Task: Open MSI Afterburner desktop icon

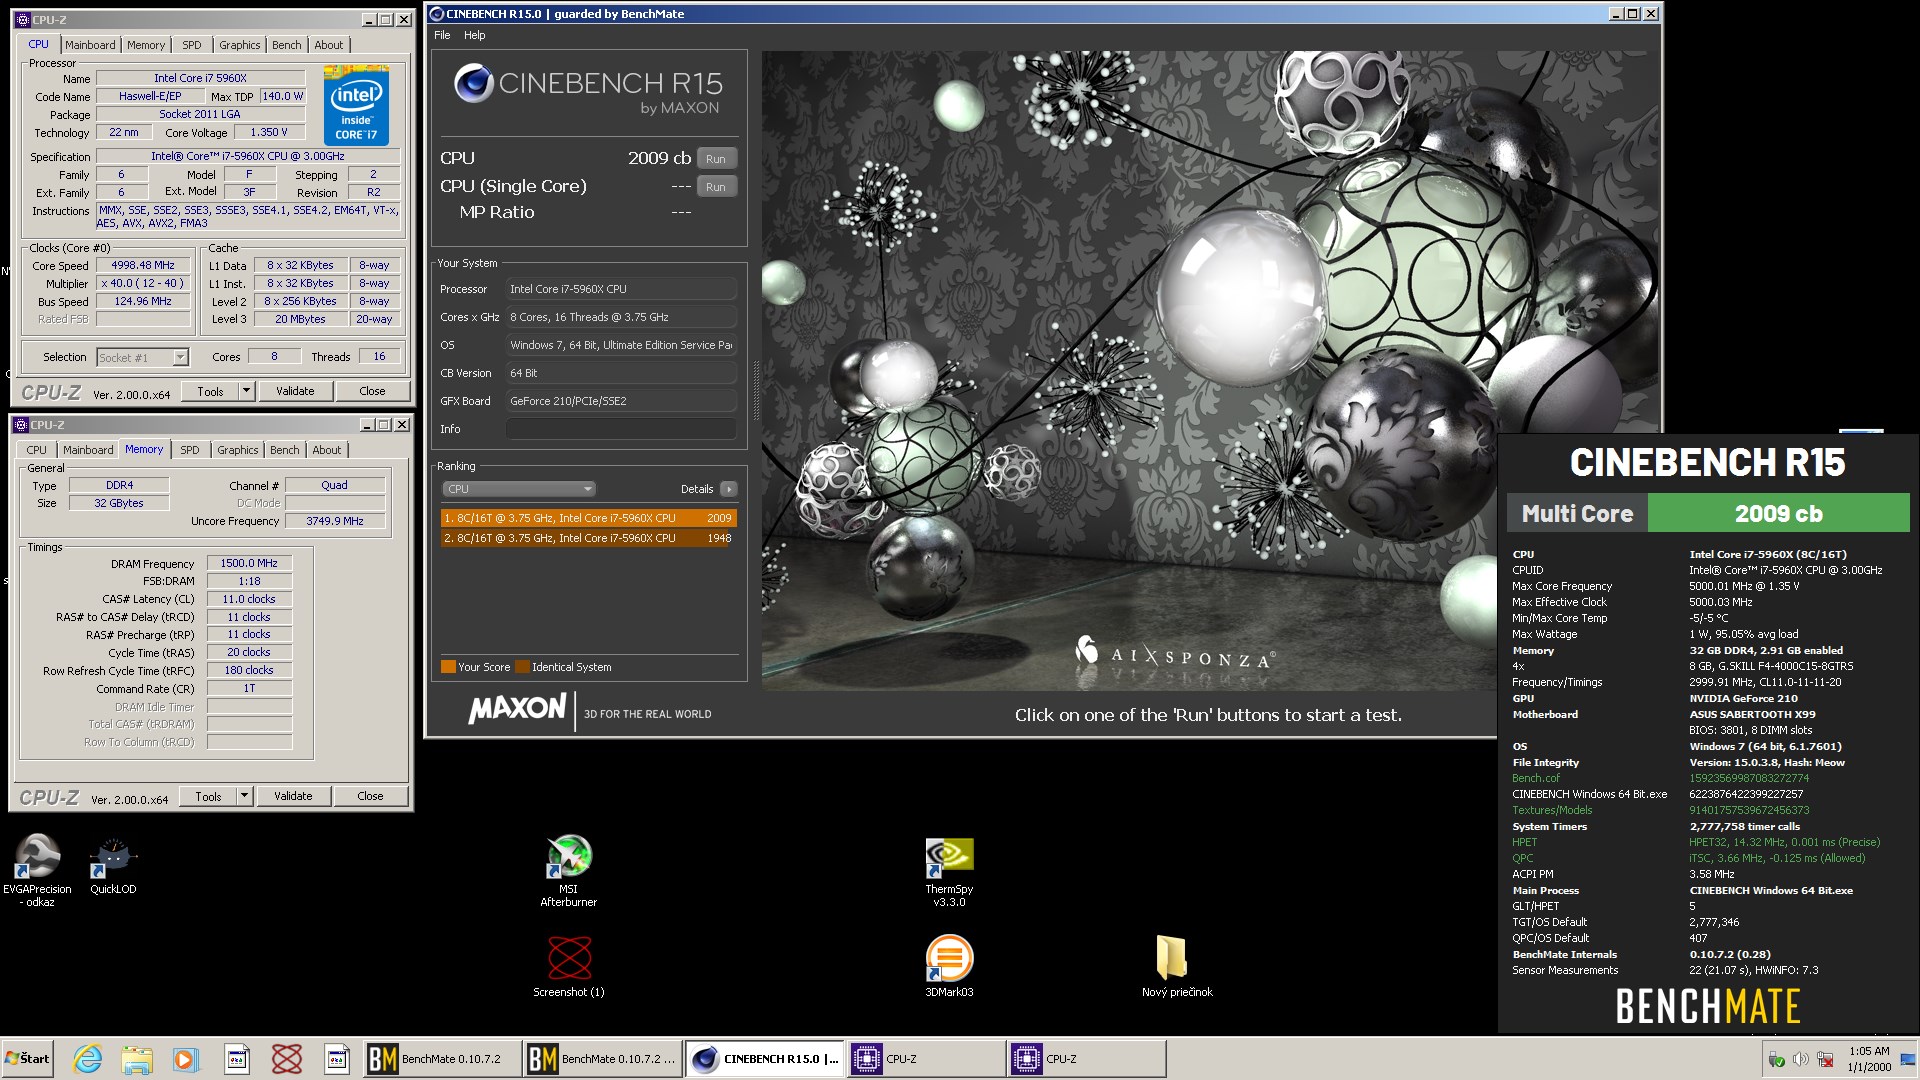Action: (x=568, y=870)
